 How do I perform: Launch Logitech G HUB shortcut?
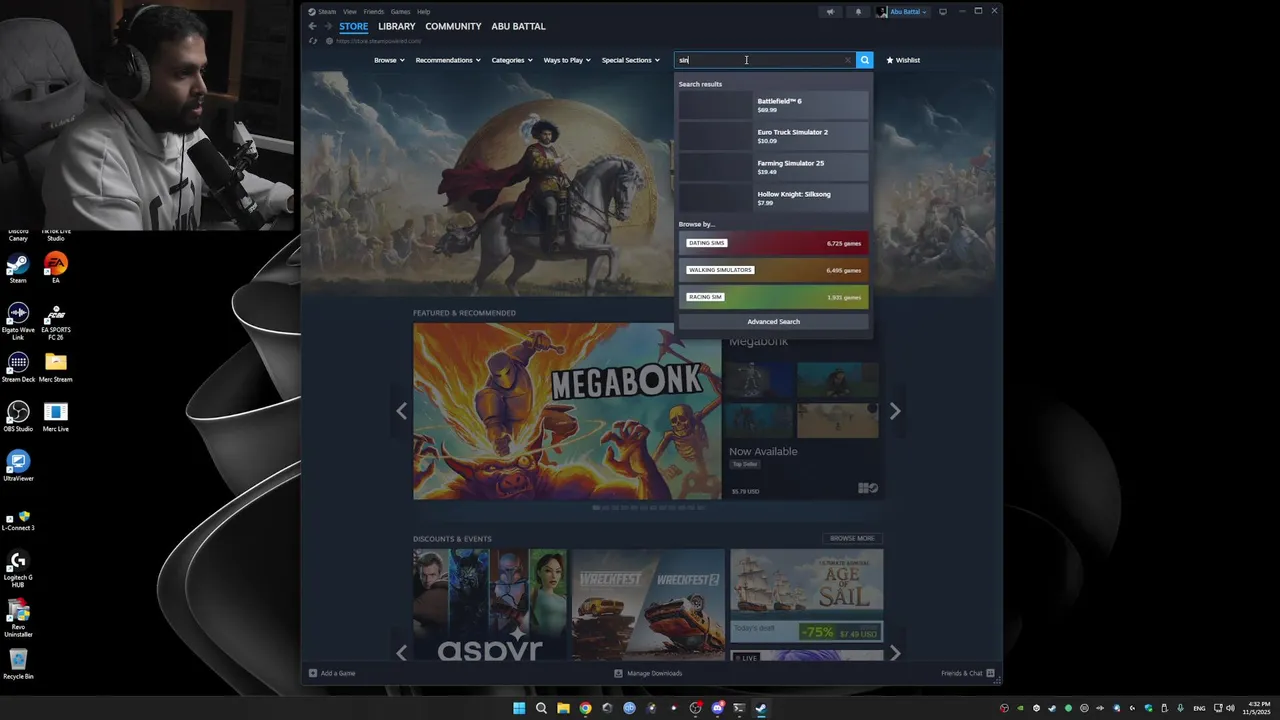pos(18,569)
